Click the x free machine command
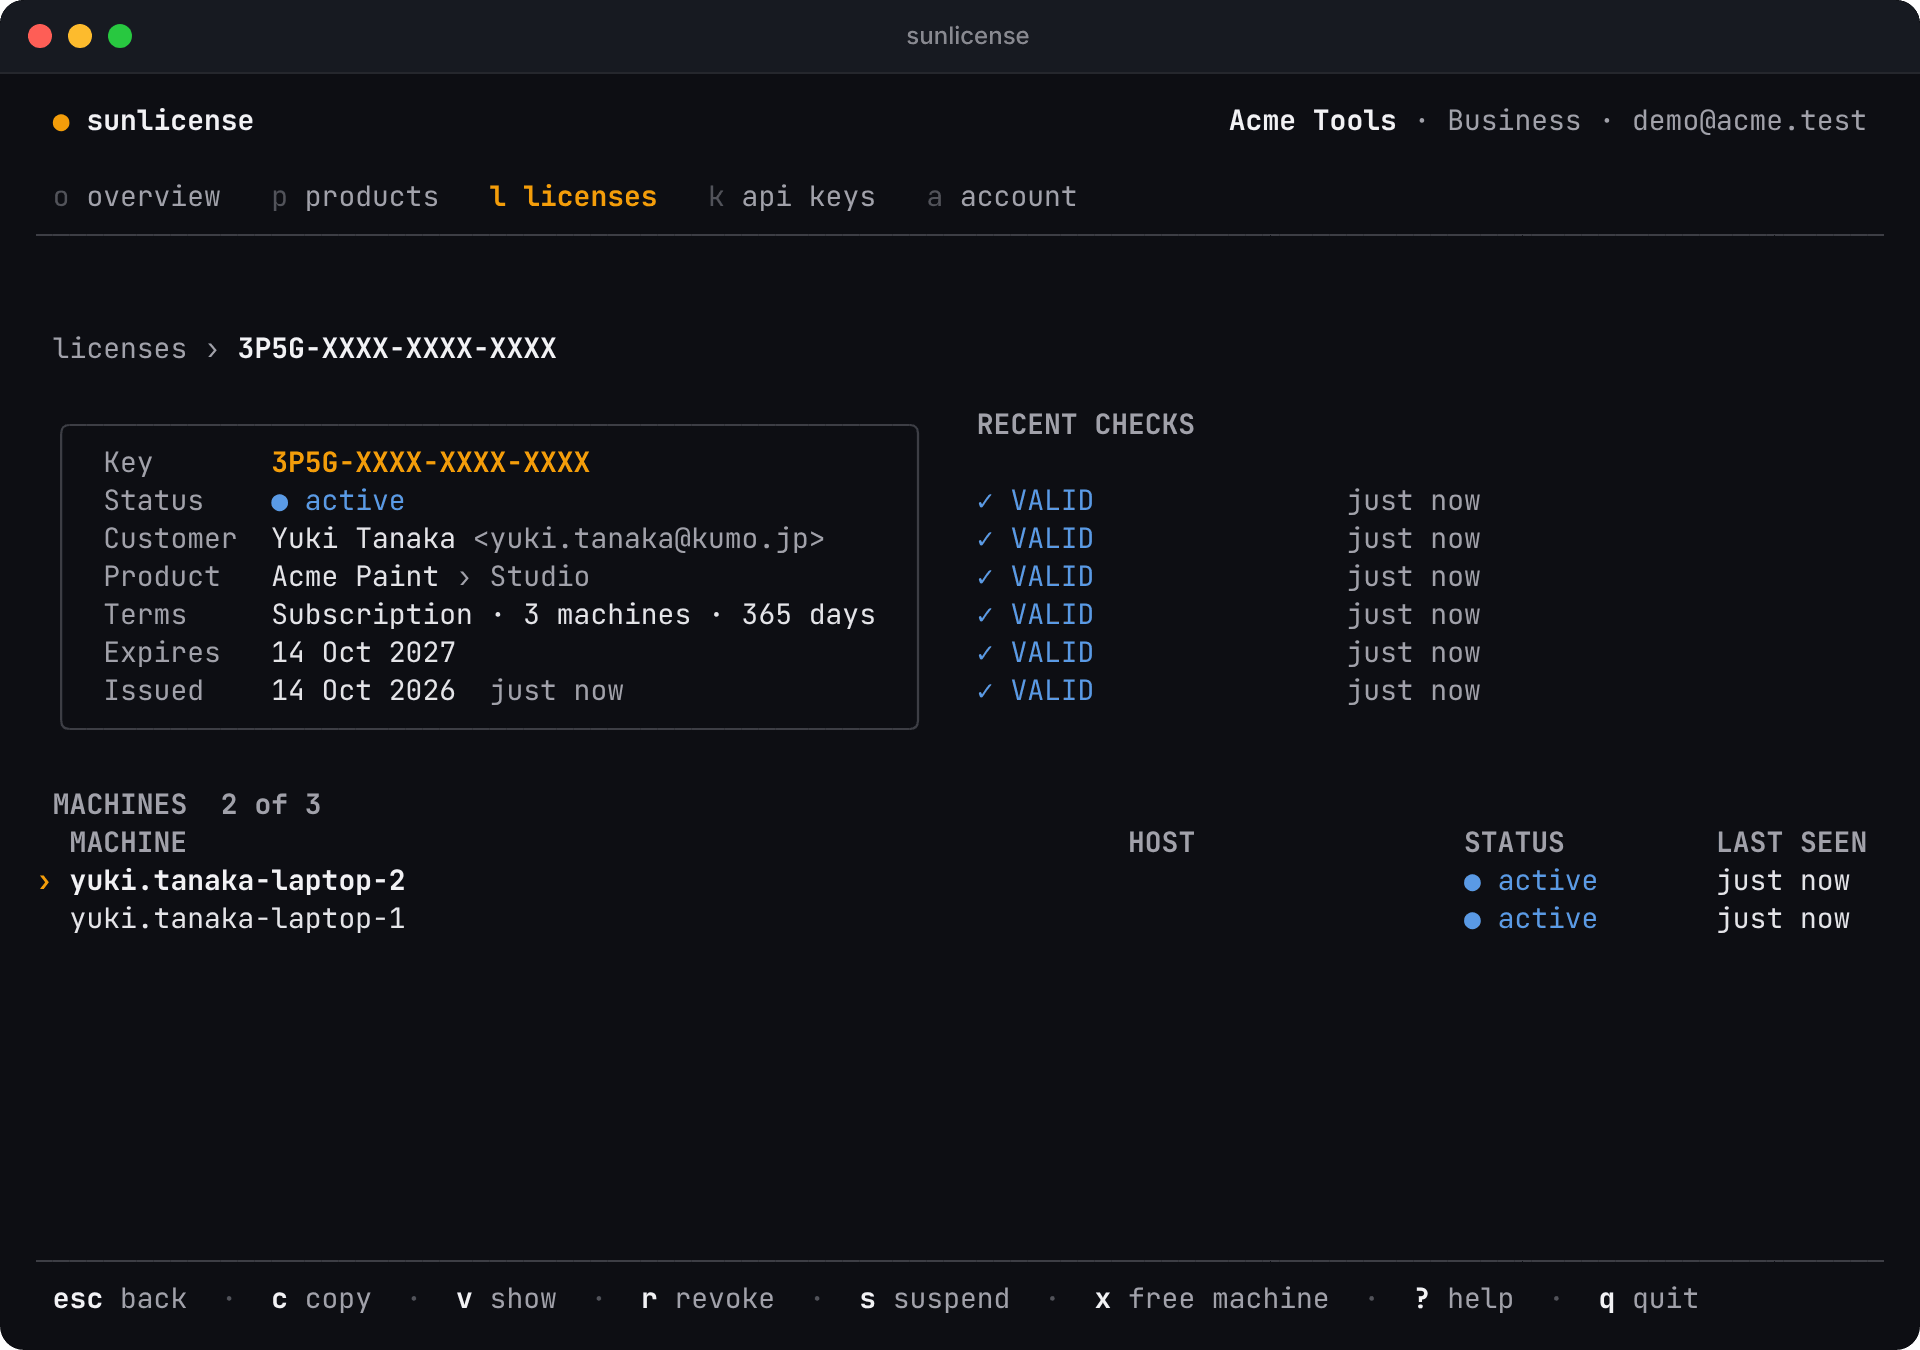This screenshot has width=1920, height=1350. click(1212, 1299)
